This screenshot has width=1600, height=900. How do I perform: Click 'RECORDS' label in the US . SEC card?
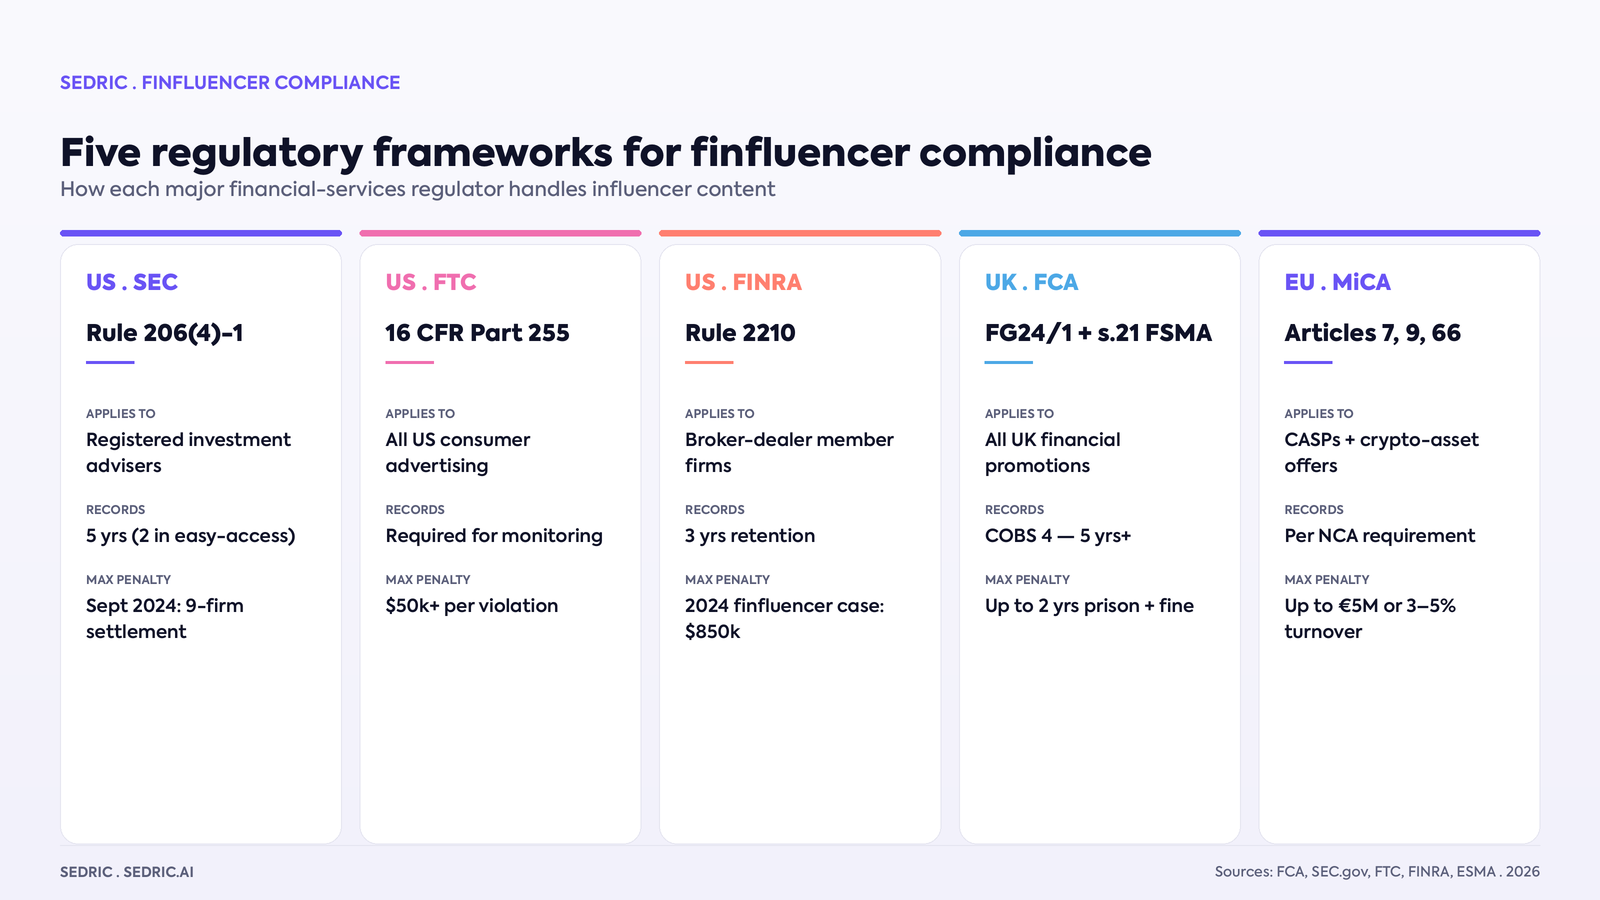click(116, 510)
